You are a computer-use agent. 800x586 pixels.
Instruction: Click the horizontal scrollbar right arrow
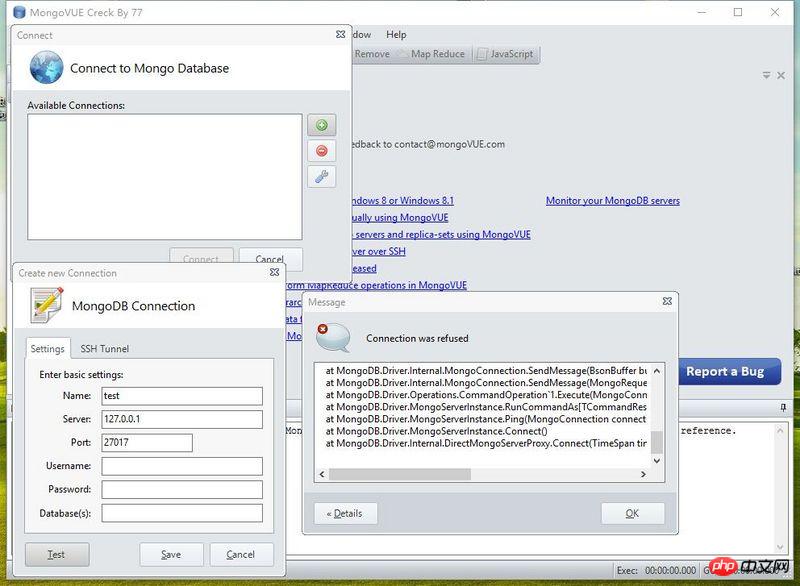point(643,474)
